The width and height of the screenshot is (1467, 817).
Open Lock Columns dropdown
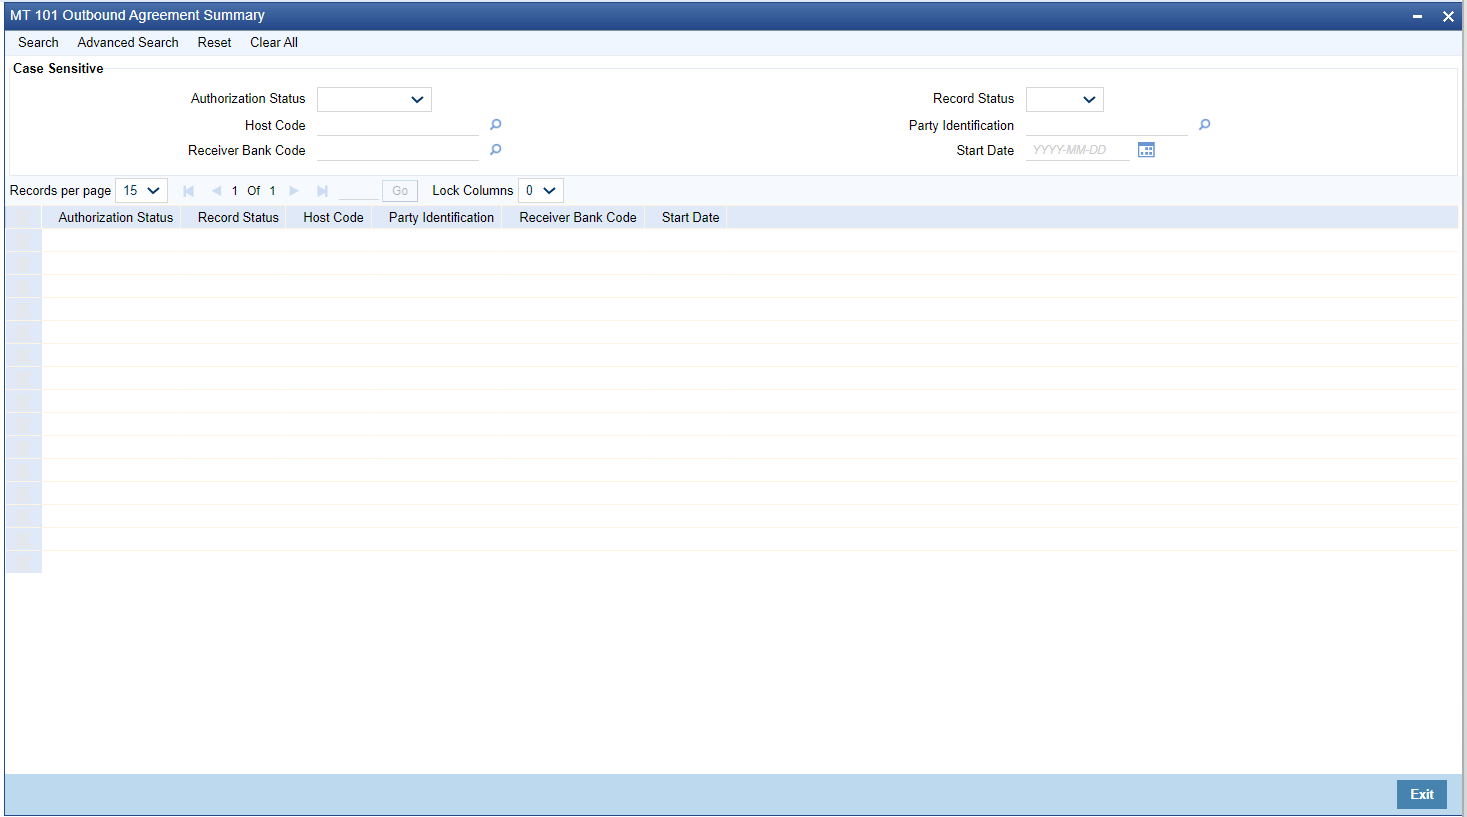coord(541,191)
